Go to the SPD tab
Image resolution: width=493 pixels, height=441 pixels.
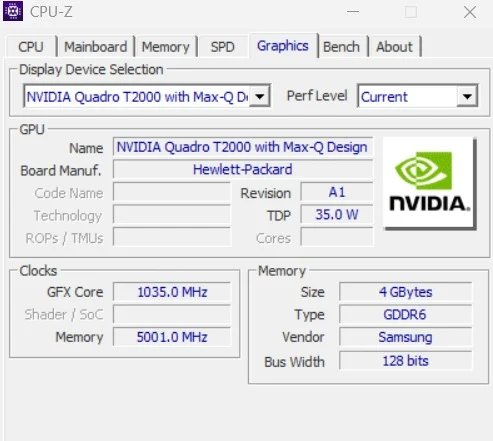pyautogui.click(x=223, y=47)
